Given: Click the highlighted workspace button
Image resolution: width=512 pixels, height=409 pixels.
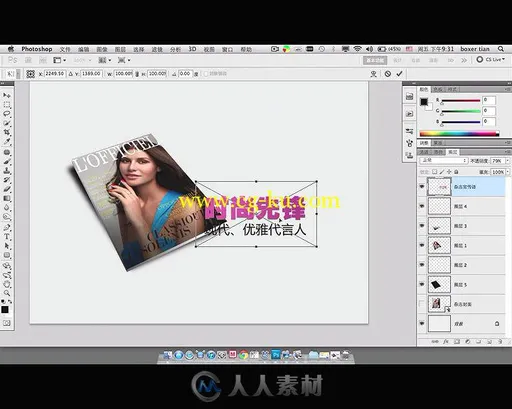Looking at the screenshot, I should (375, 60).
